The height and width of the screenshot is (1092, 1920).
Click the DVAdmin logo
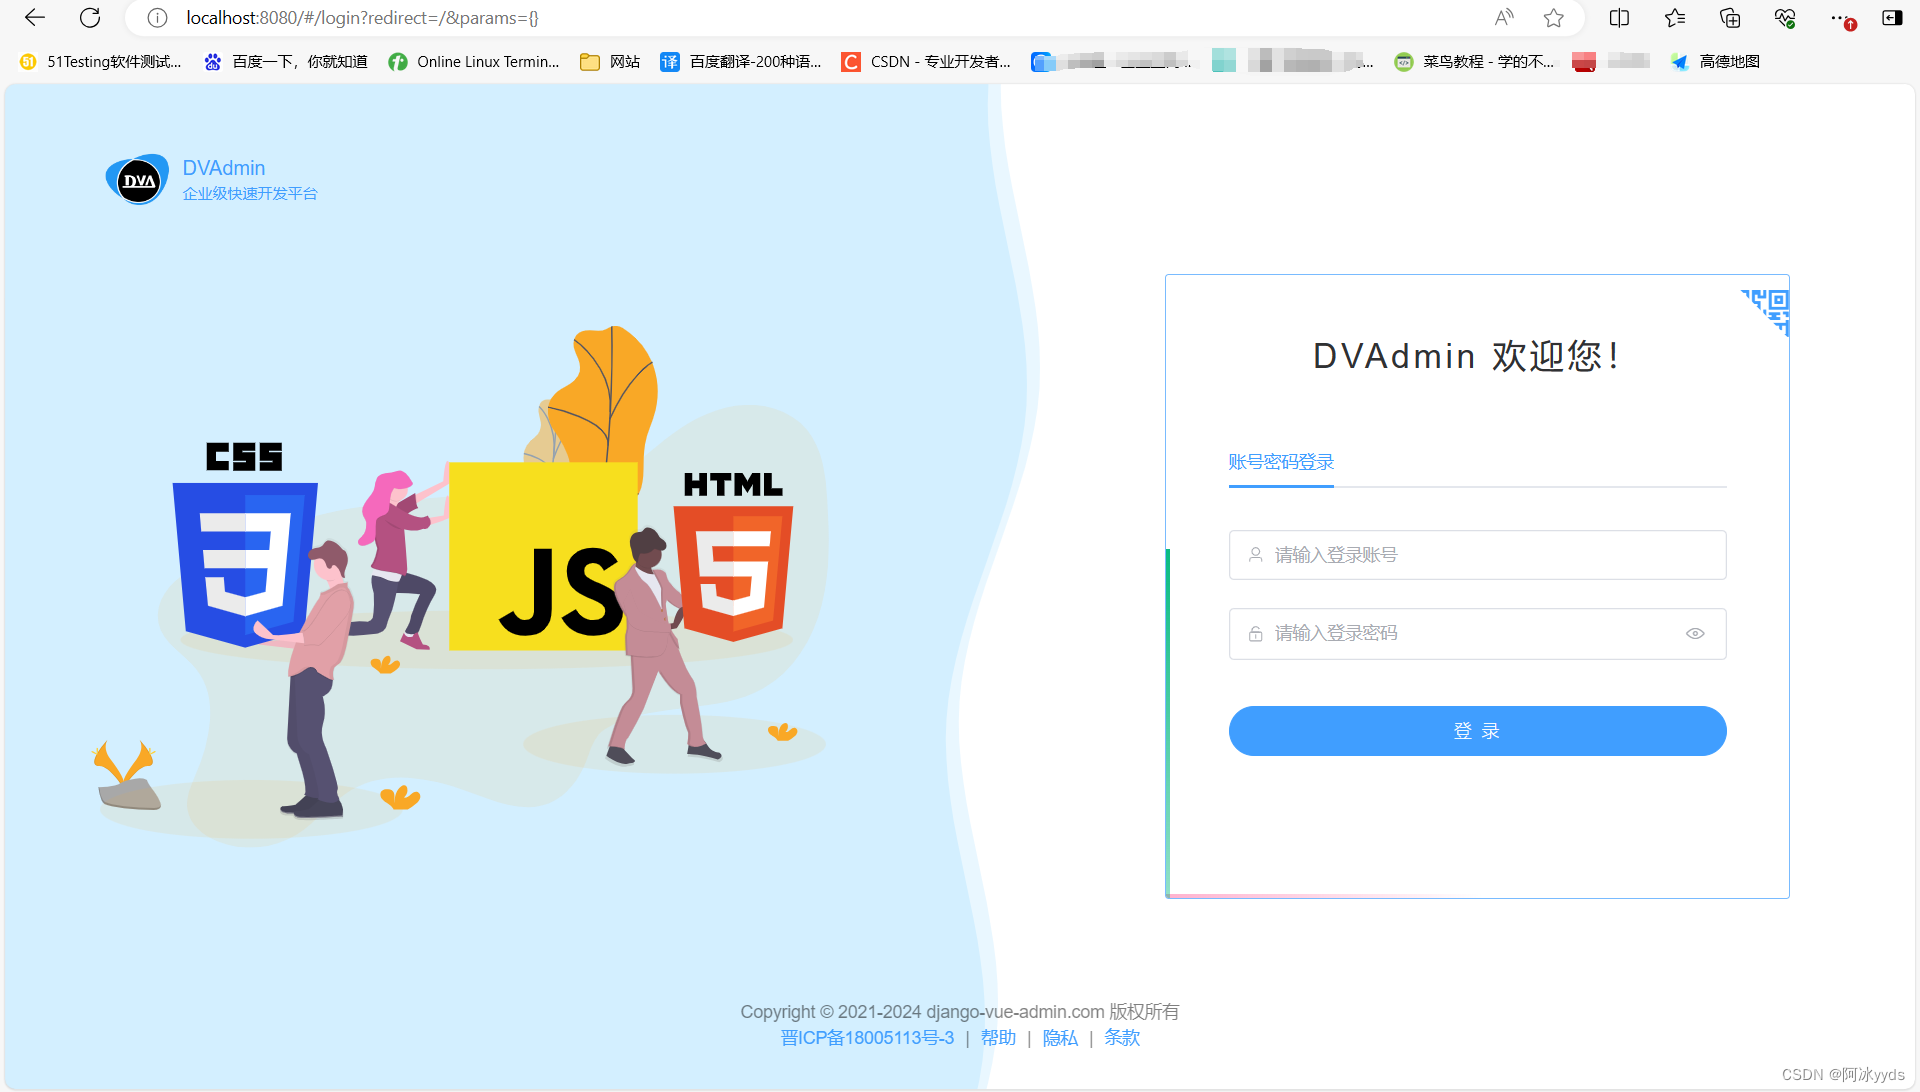[x=138, y=180]
